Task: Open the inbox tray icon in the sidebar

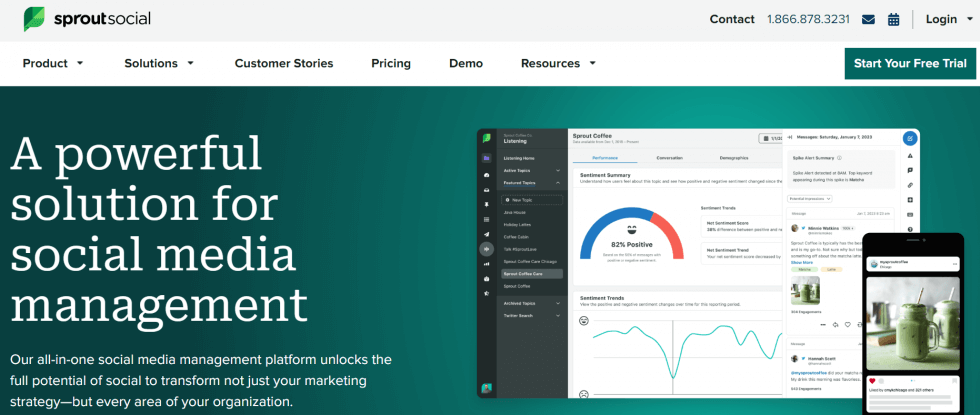Action: coord(486,189)
